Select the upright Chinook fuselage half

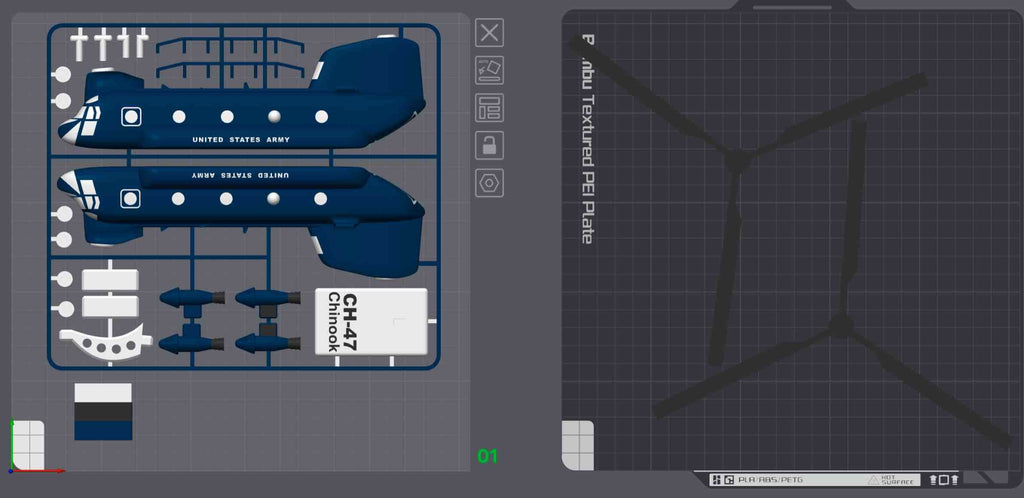click(x=242, y=98)
